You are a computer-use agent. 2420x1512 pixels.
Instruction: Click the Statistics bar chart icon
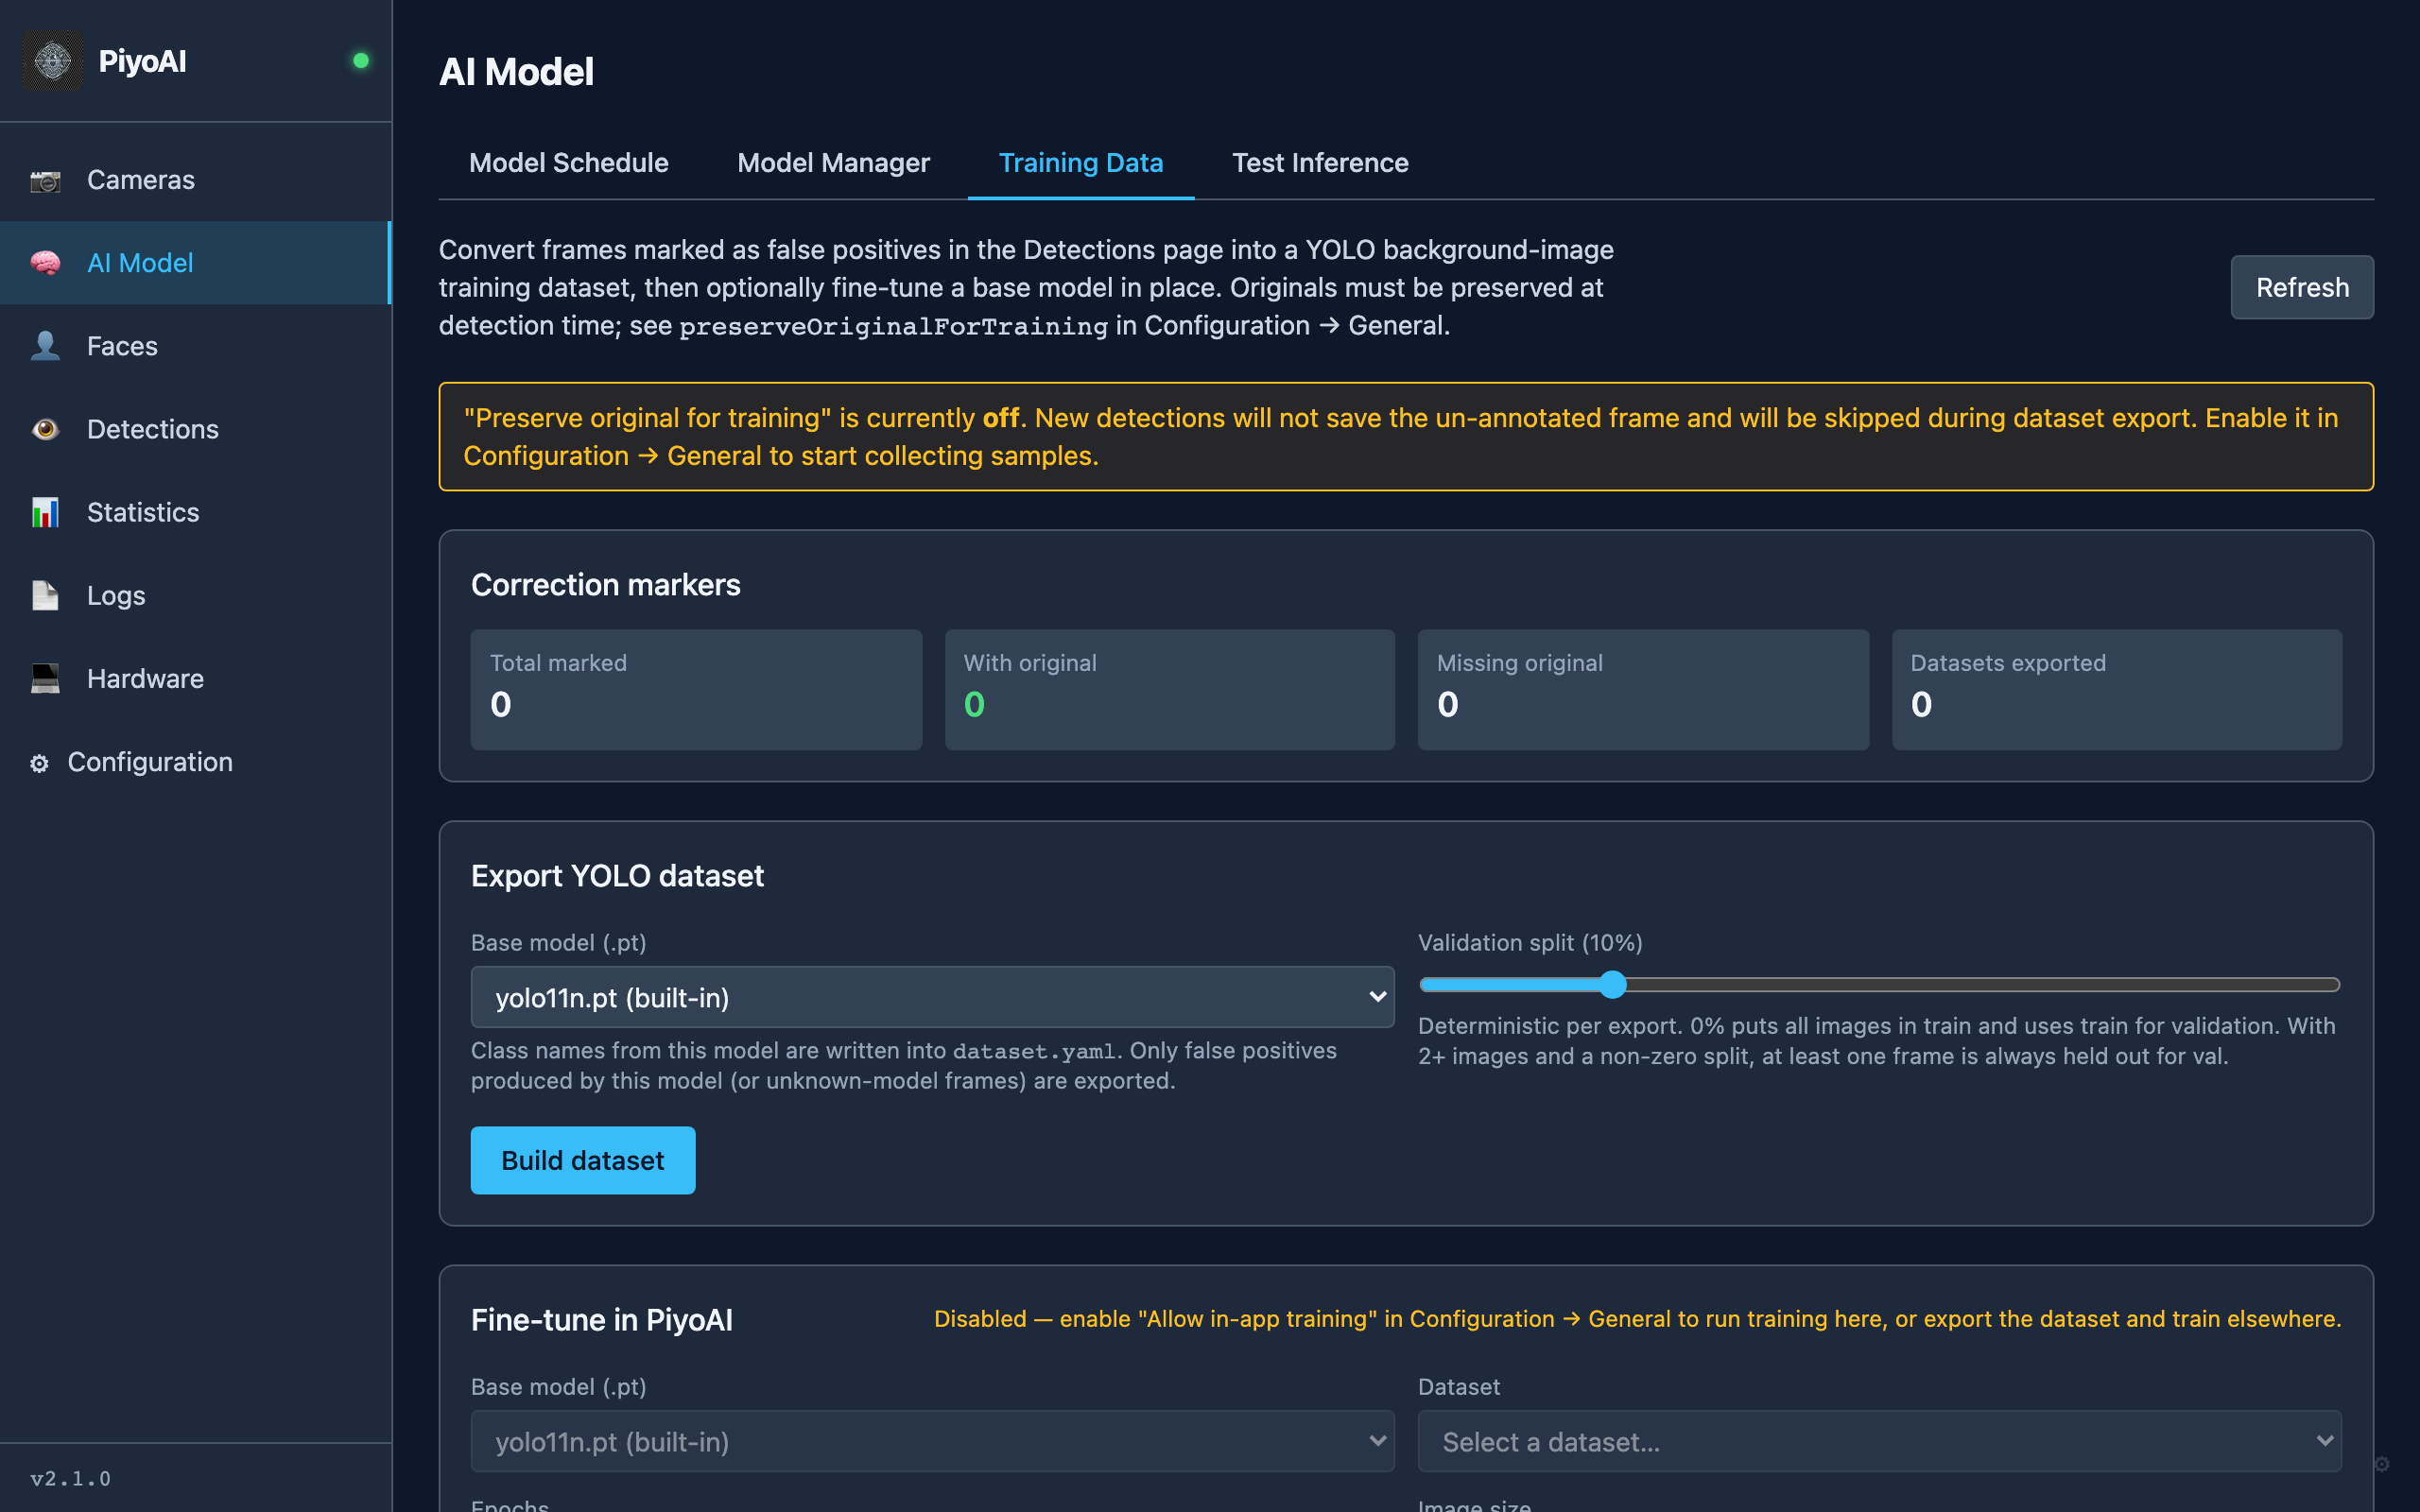(x=45, y=512)
